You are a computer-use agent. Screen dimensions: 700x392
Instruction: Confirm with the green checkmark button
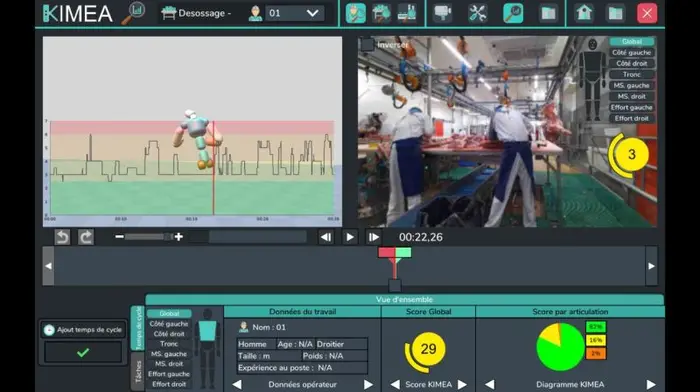tap(83, 353)
